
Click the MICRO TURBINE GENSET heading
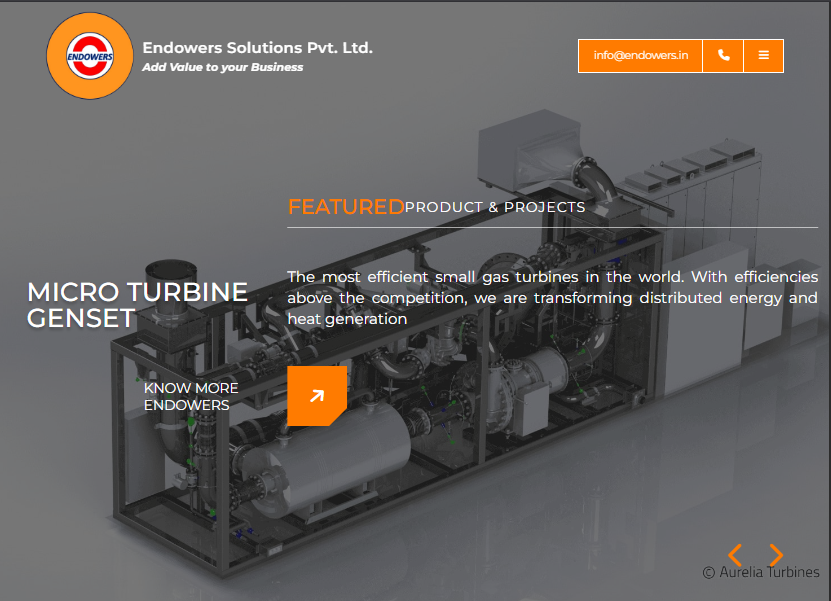tap(137, 305)
